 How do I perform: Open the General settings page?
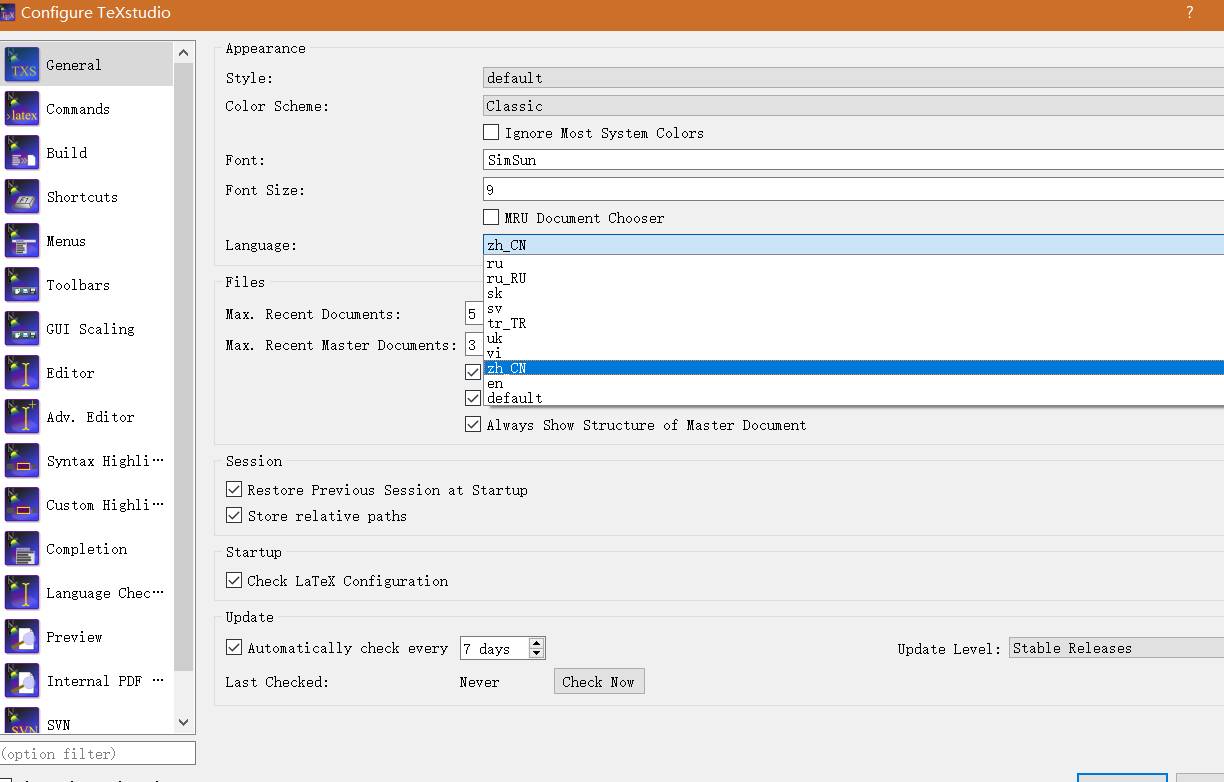pos(87,65)
